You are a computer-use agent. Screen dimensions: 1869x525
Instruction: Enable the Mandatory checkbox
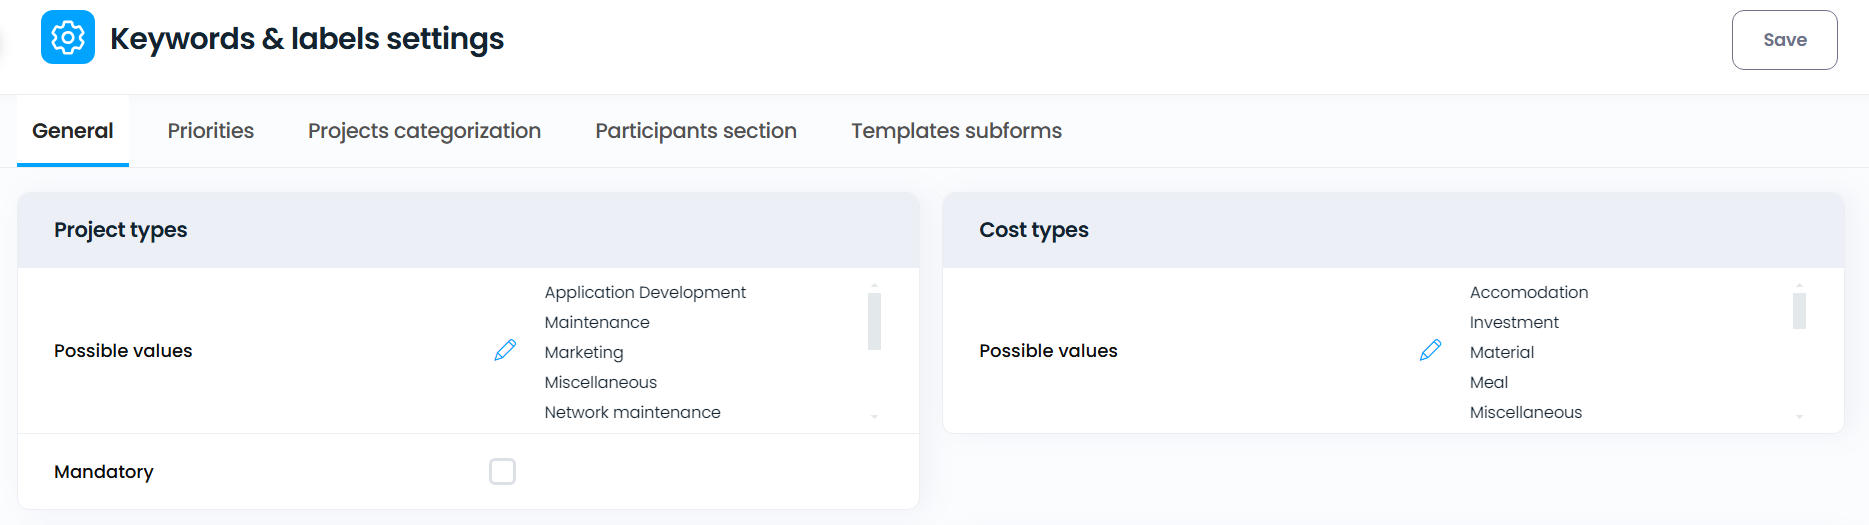[x=502, y=471]
